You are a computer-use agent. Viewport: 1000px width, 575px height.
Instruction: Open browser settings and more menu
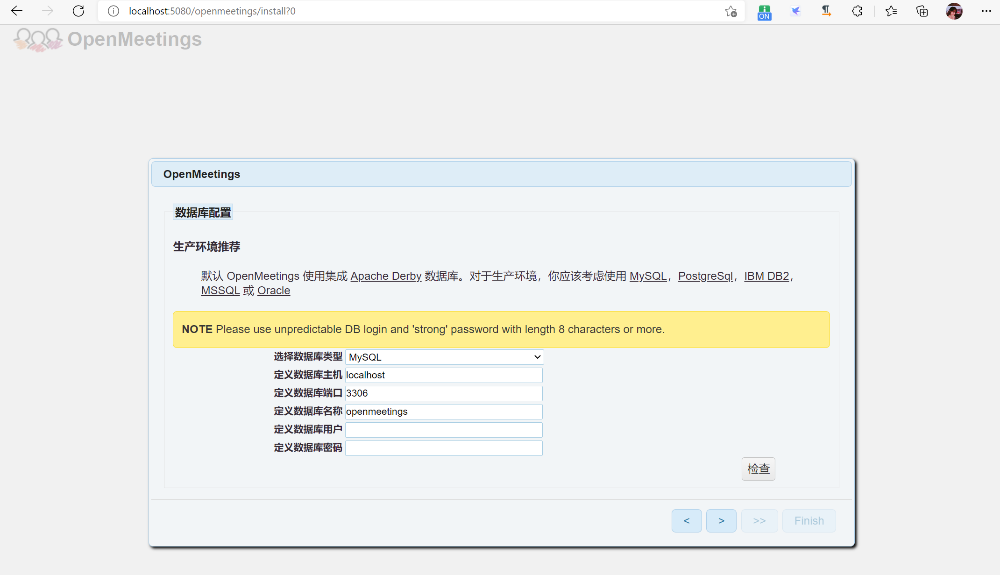click(x=986, y=11)
